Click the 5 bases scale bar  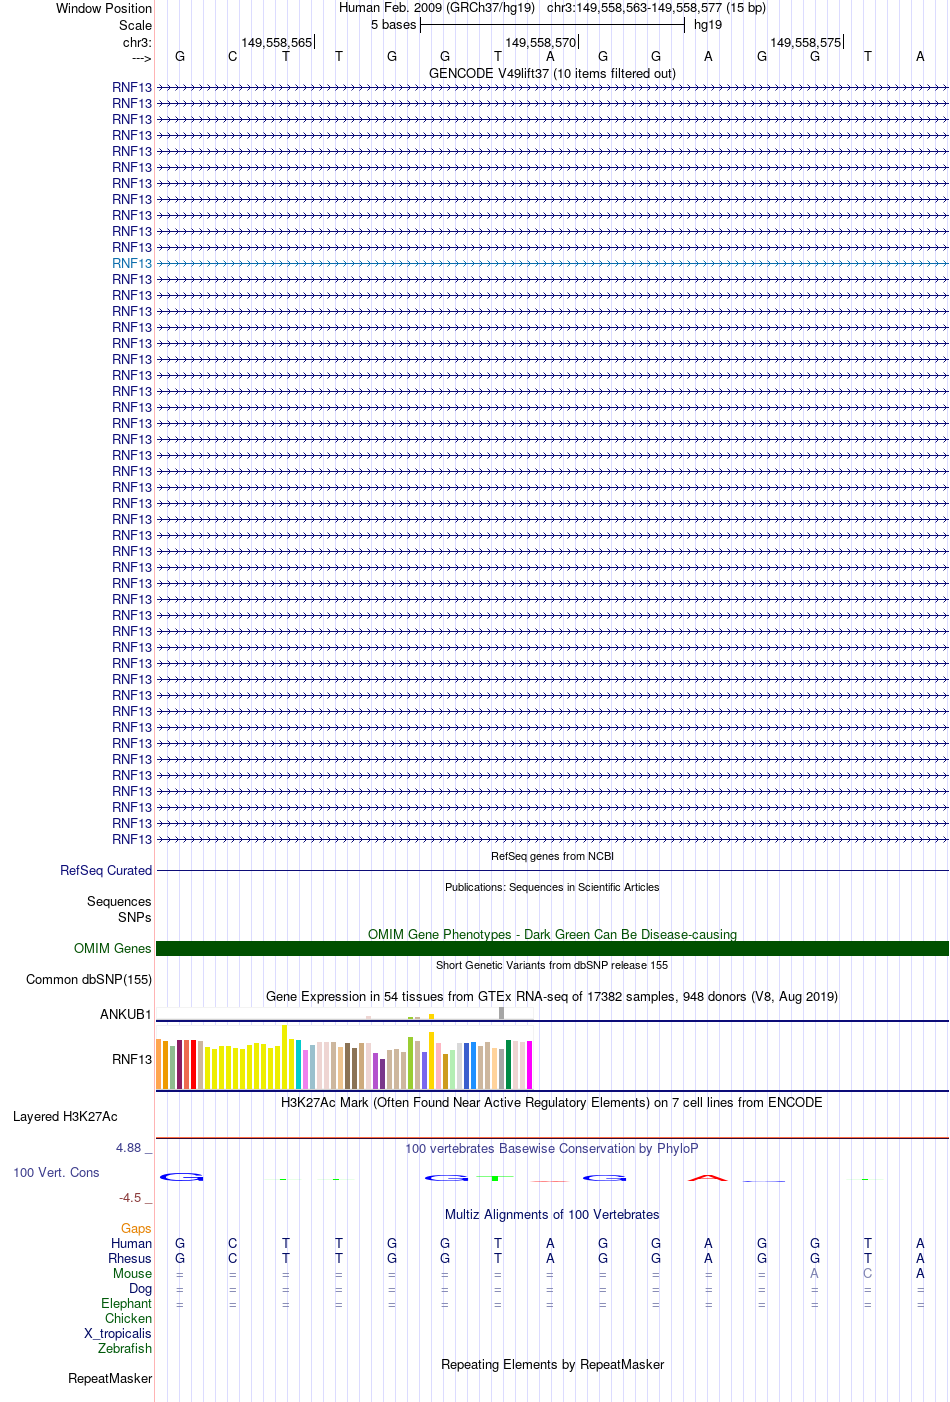(x=552, y=25)
